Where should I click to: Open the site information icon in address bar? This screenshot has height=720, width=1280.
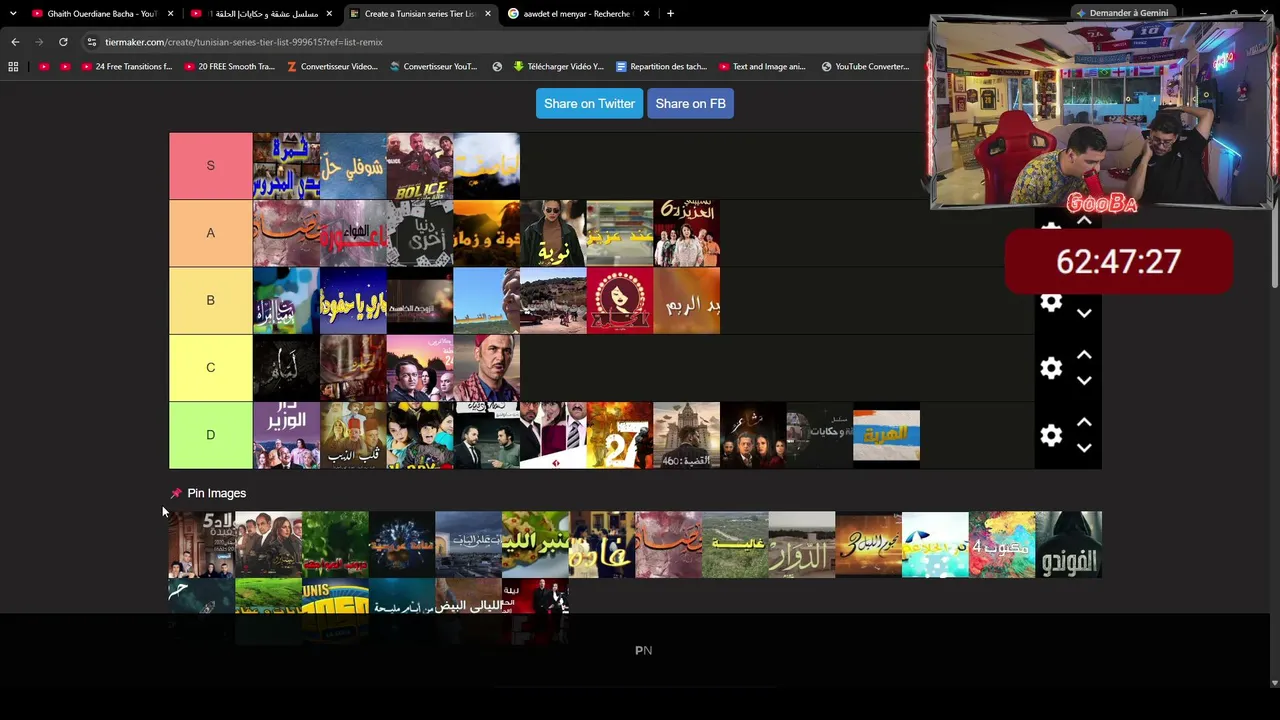point(92,42)
